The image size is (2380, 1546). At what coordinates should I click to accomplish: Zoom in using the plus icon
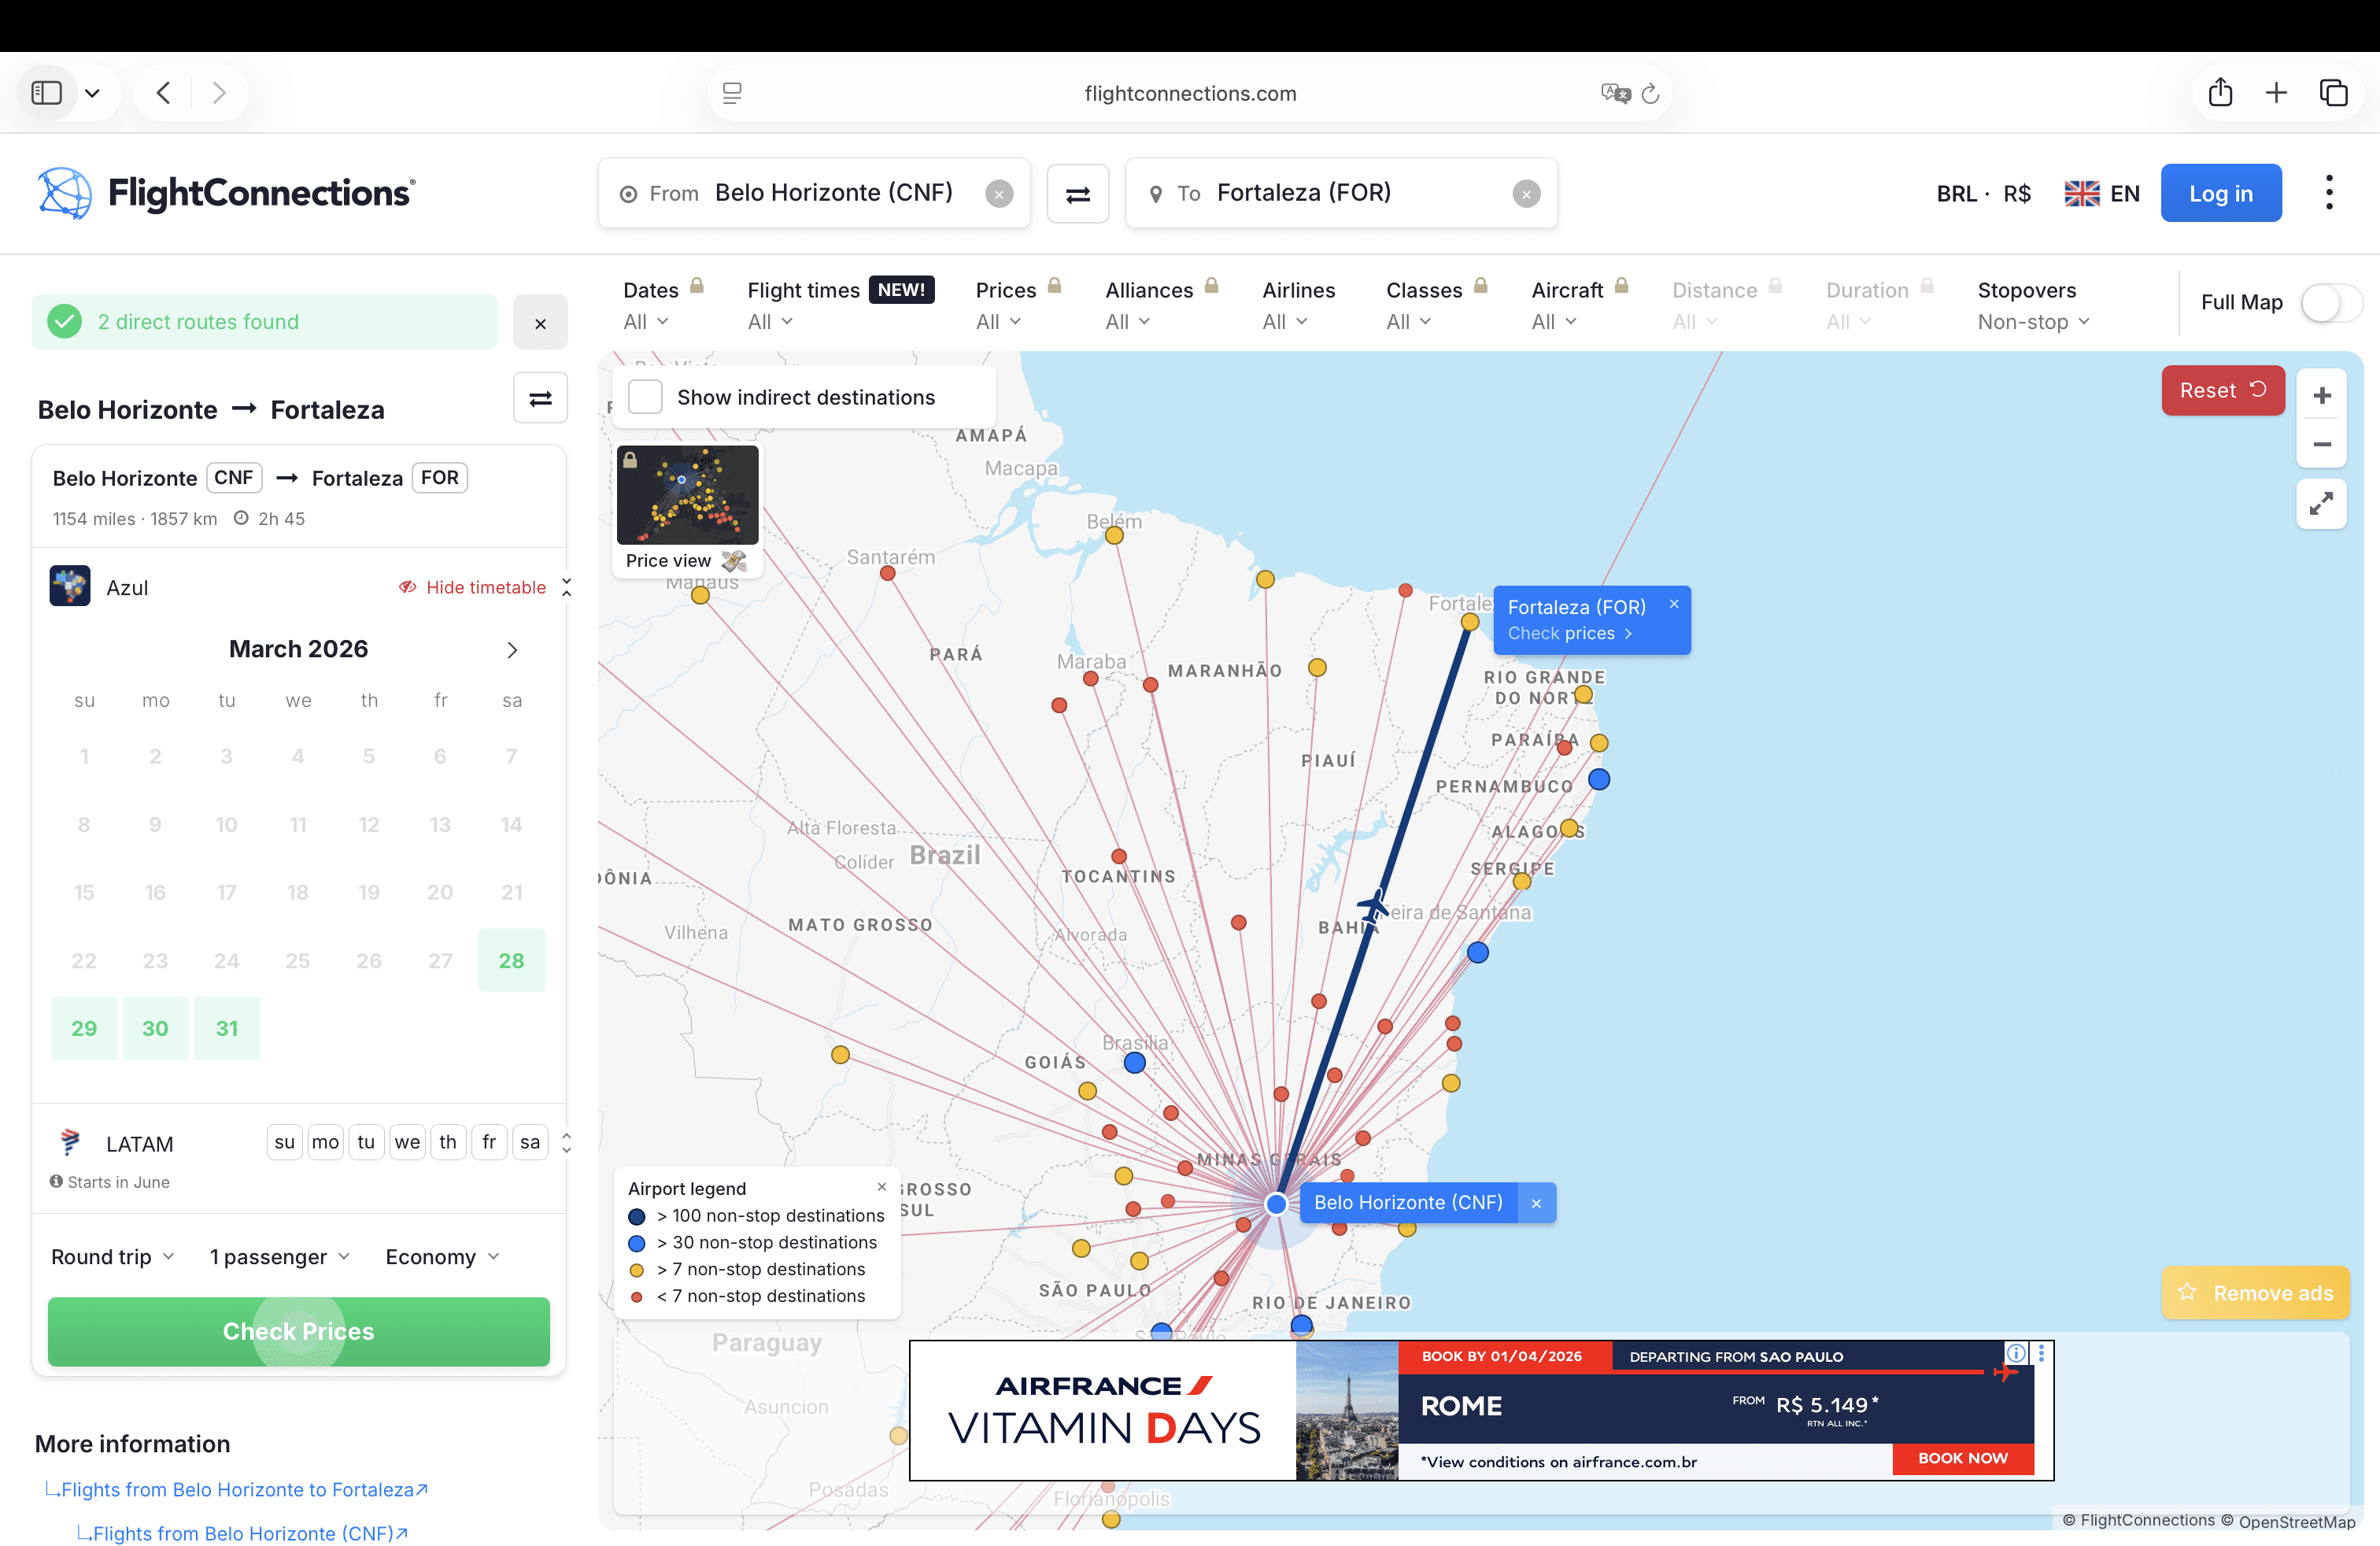[x=2322, y=394]
